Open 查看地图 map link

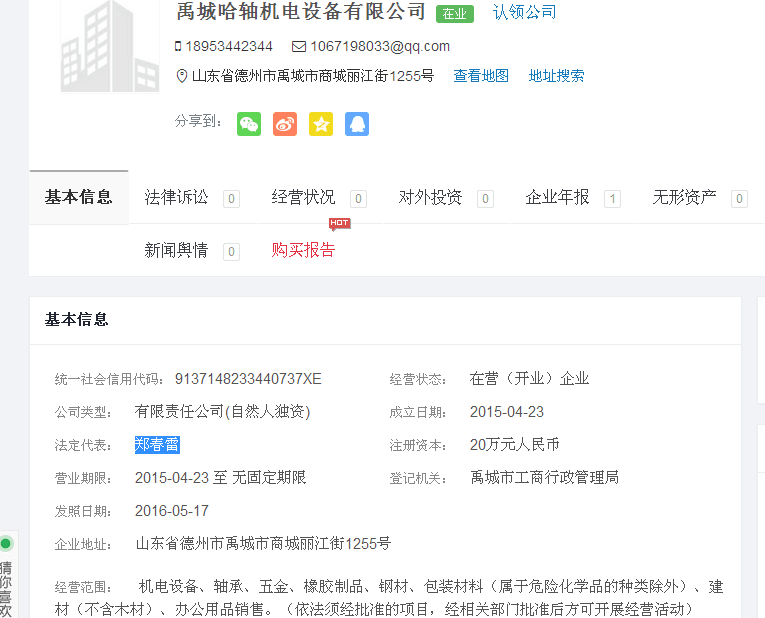click(481, 76)
